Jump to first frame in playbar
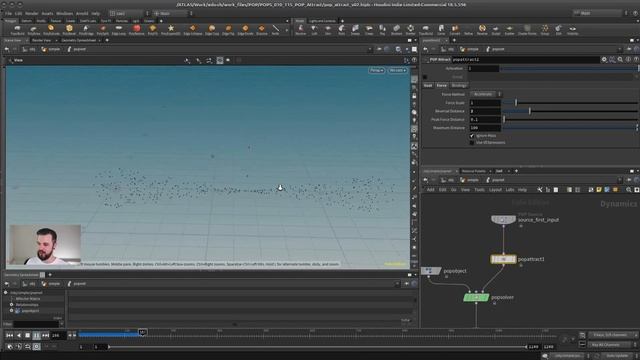 tap(9, 336)
